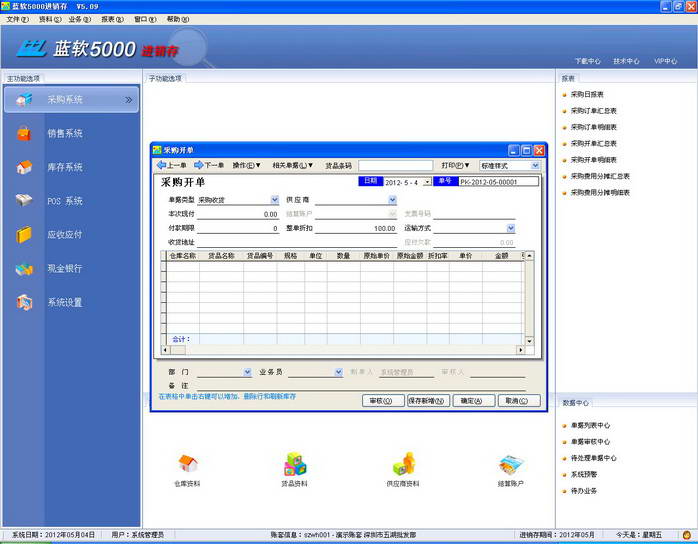Click the 确定 button

[x=474, y=401]
